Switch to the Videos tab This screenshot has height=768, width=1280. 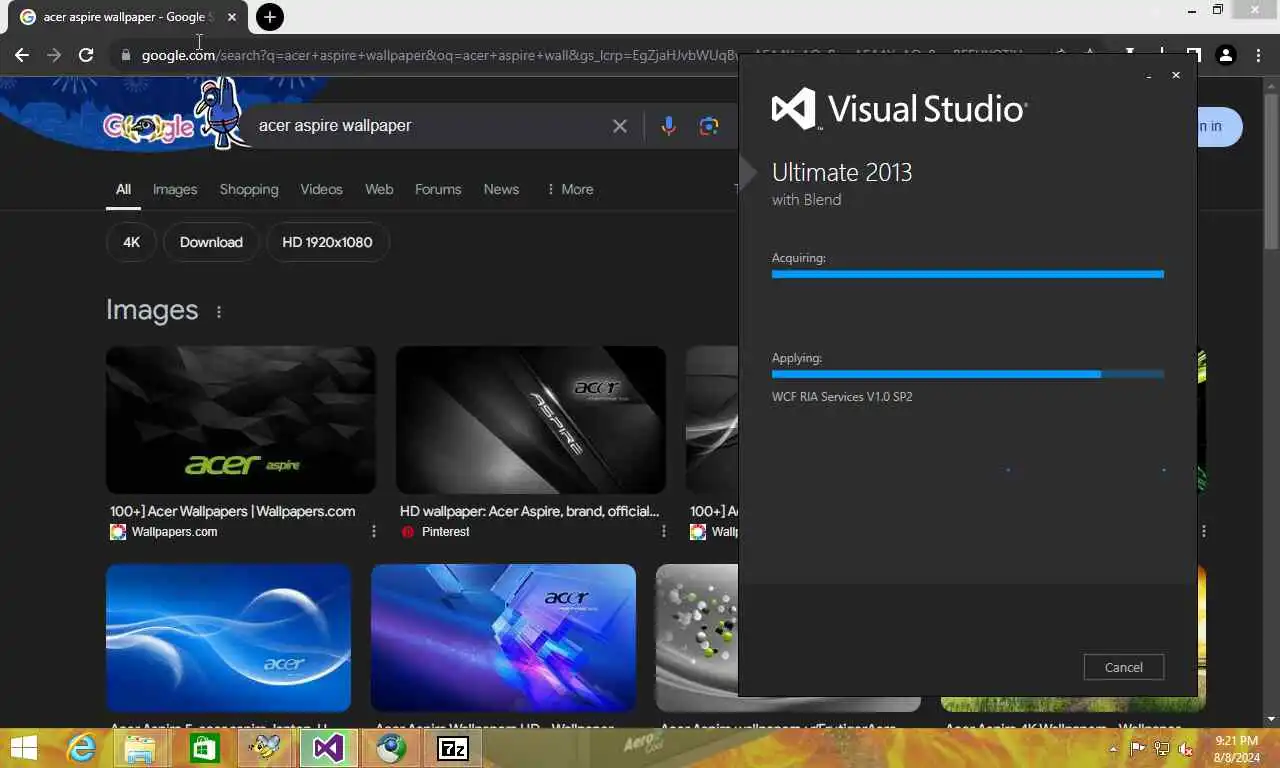tap(321, 189)
